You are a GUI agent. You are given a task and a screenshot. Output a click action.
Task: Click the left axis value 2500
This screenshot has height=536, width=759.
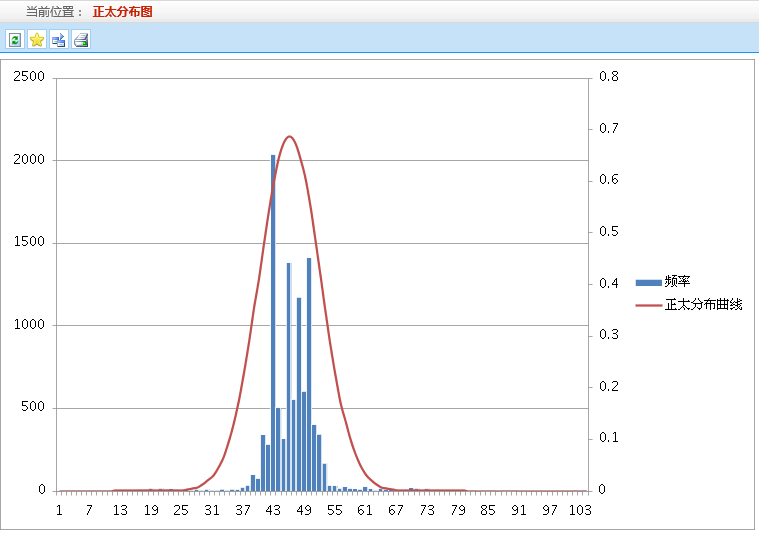click(x=29, y=77)
